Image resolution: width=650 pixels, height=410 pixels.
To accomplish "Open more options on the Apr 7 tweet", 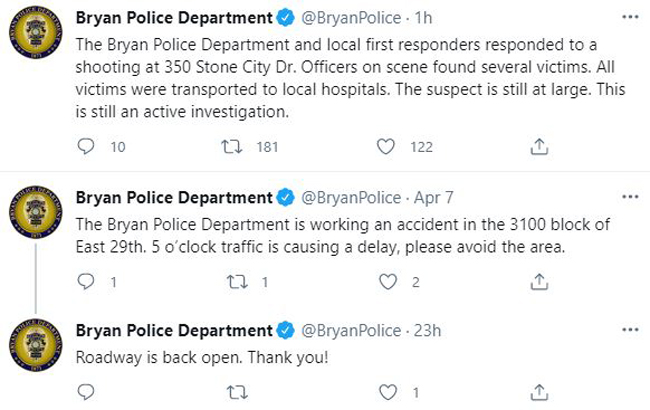I will [630, 197].
